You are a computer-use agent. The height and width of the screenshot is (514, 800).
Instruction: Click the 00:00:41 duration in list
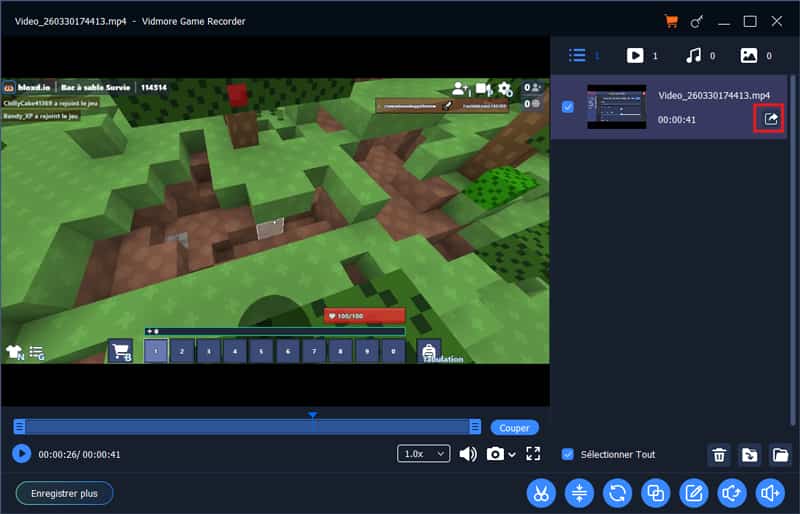pos(677,119)
